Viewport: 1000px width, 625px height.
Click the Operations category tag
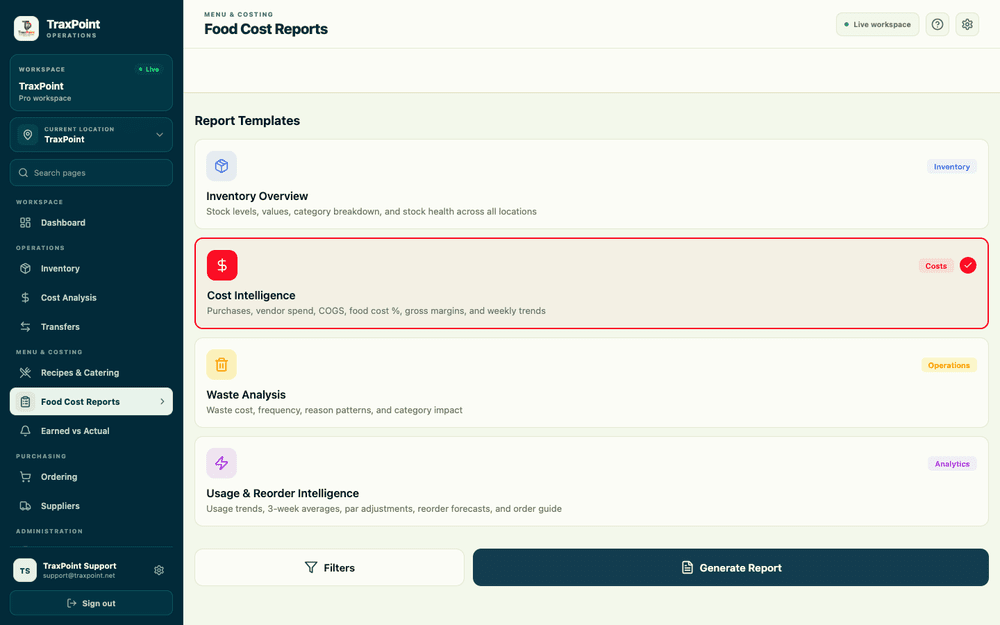pyautogui.click(x=948, y=365)
